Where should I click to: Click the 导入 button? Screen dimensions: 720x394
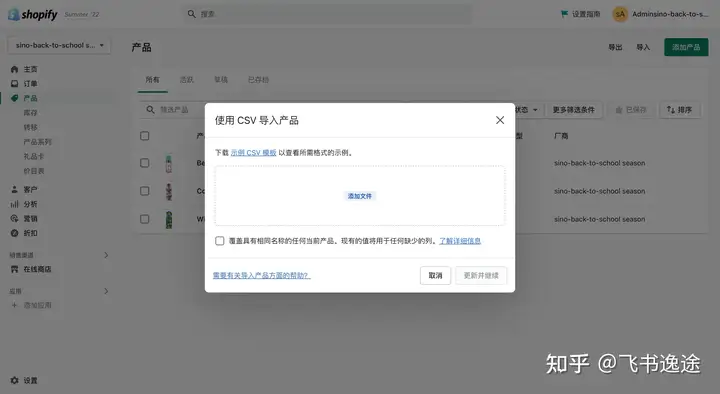pyautogui.click(x=643, y=47)
